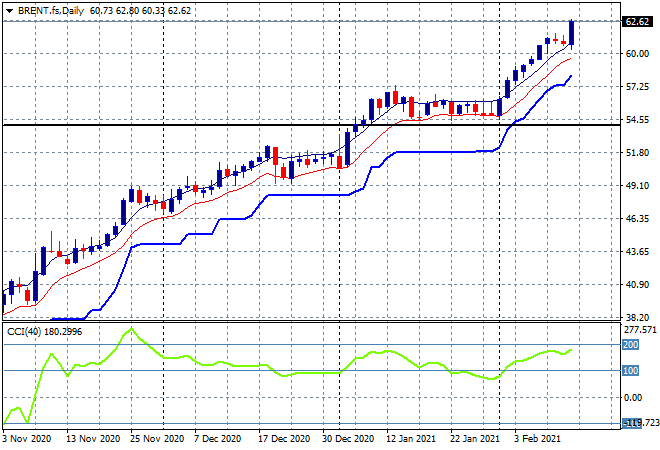Click the 43.65 price axis label

tap(637, 251)
